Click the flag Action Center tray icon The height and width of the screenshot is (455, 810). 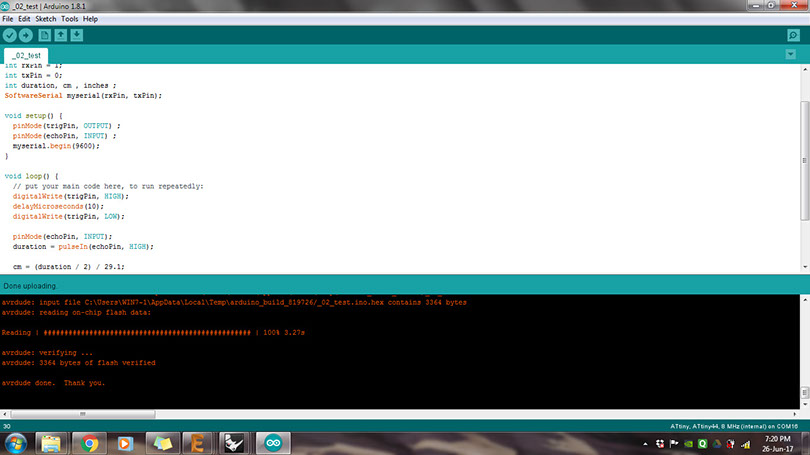coord(674,444)
